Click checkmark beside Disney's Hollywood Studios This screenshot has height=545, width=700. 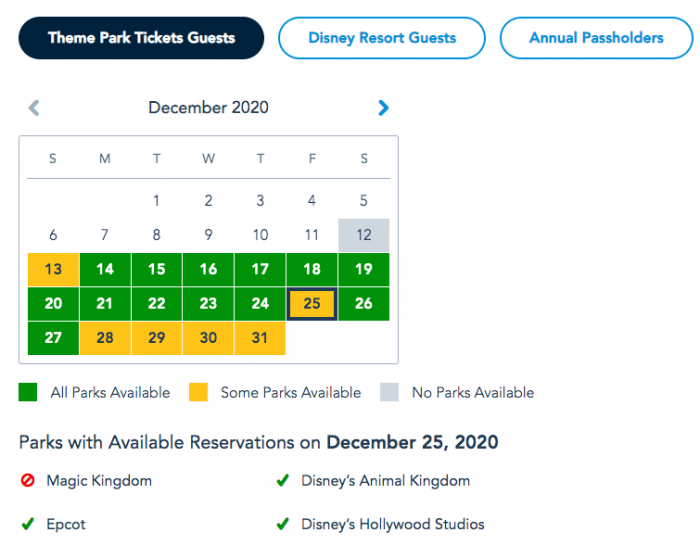coord(283,524)
